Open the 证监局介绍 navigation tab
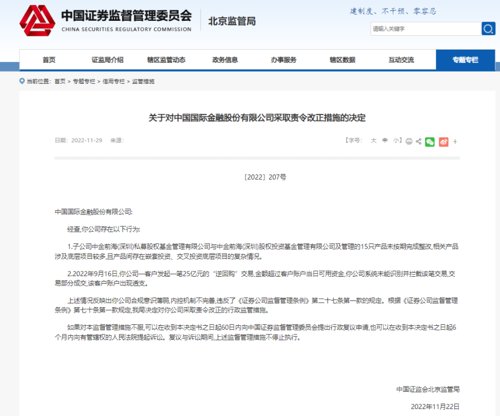500x416 pixels. (x=108, y=60)
